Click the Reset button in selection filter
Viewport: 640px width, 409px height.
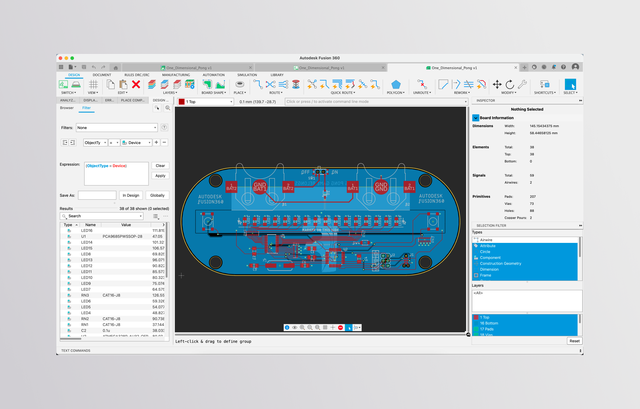[574, 341]
